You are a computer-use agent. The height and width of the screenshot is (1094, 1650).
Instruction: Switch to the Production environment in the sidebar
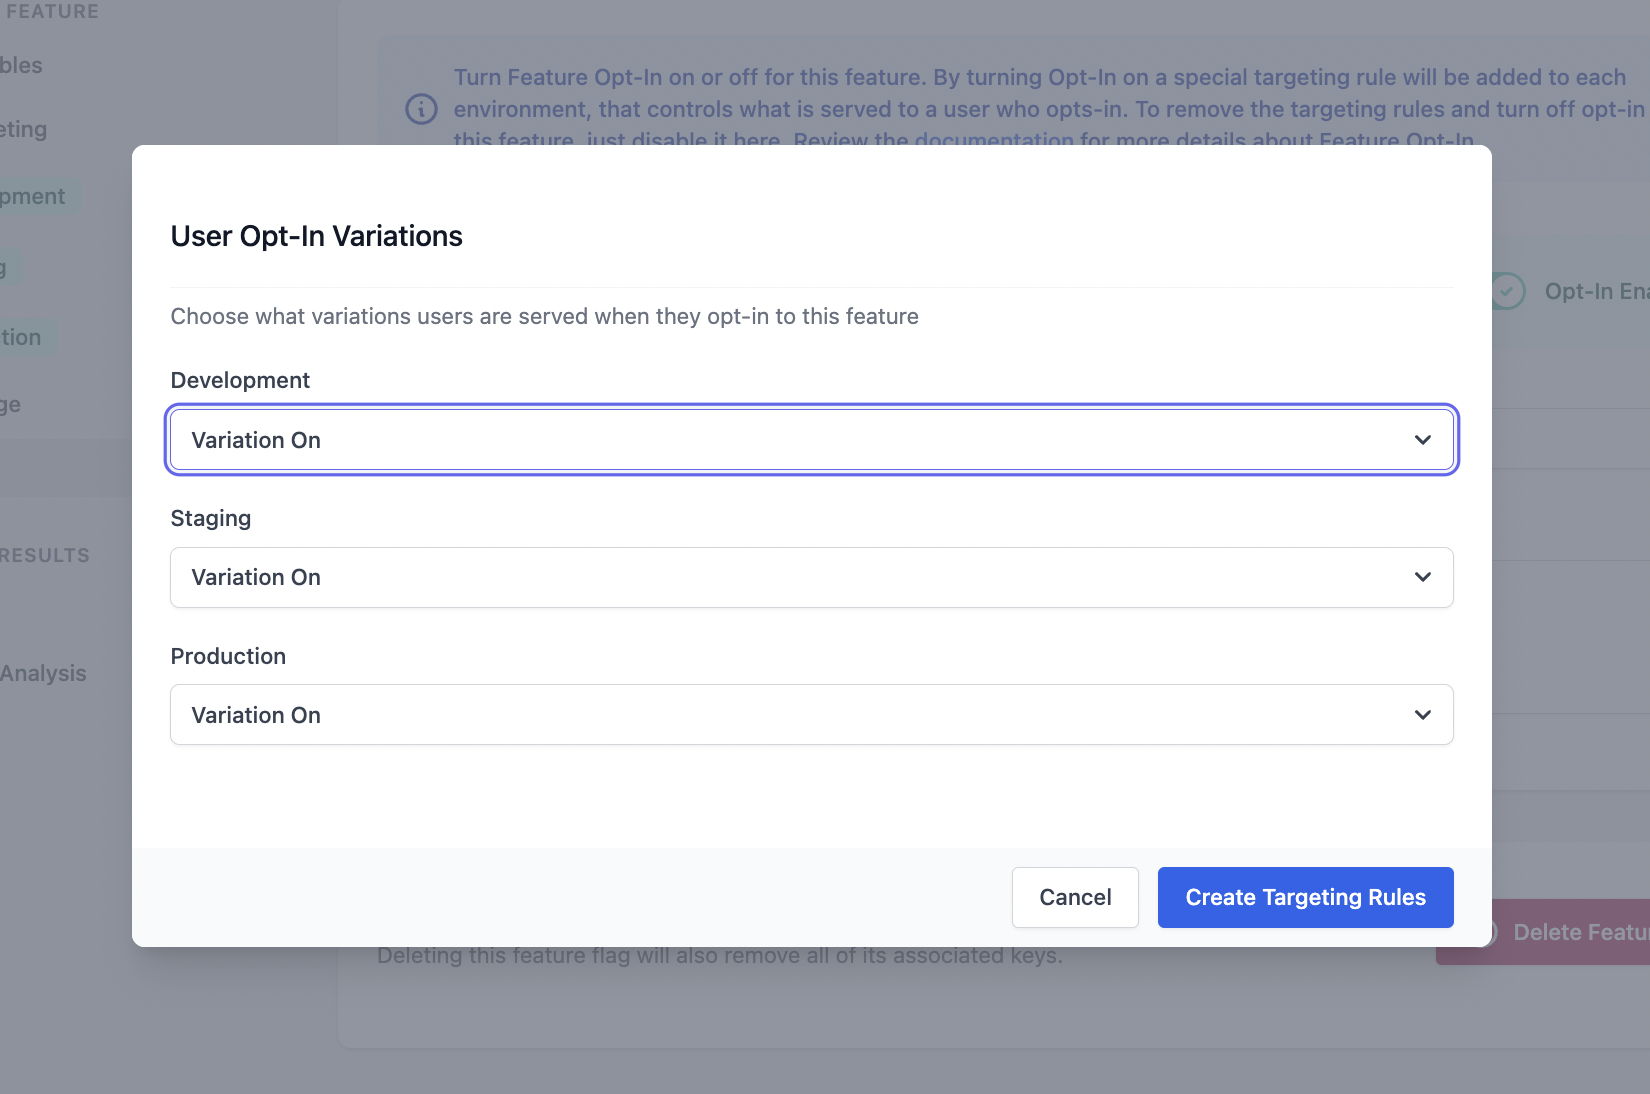(20, 337)
